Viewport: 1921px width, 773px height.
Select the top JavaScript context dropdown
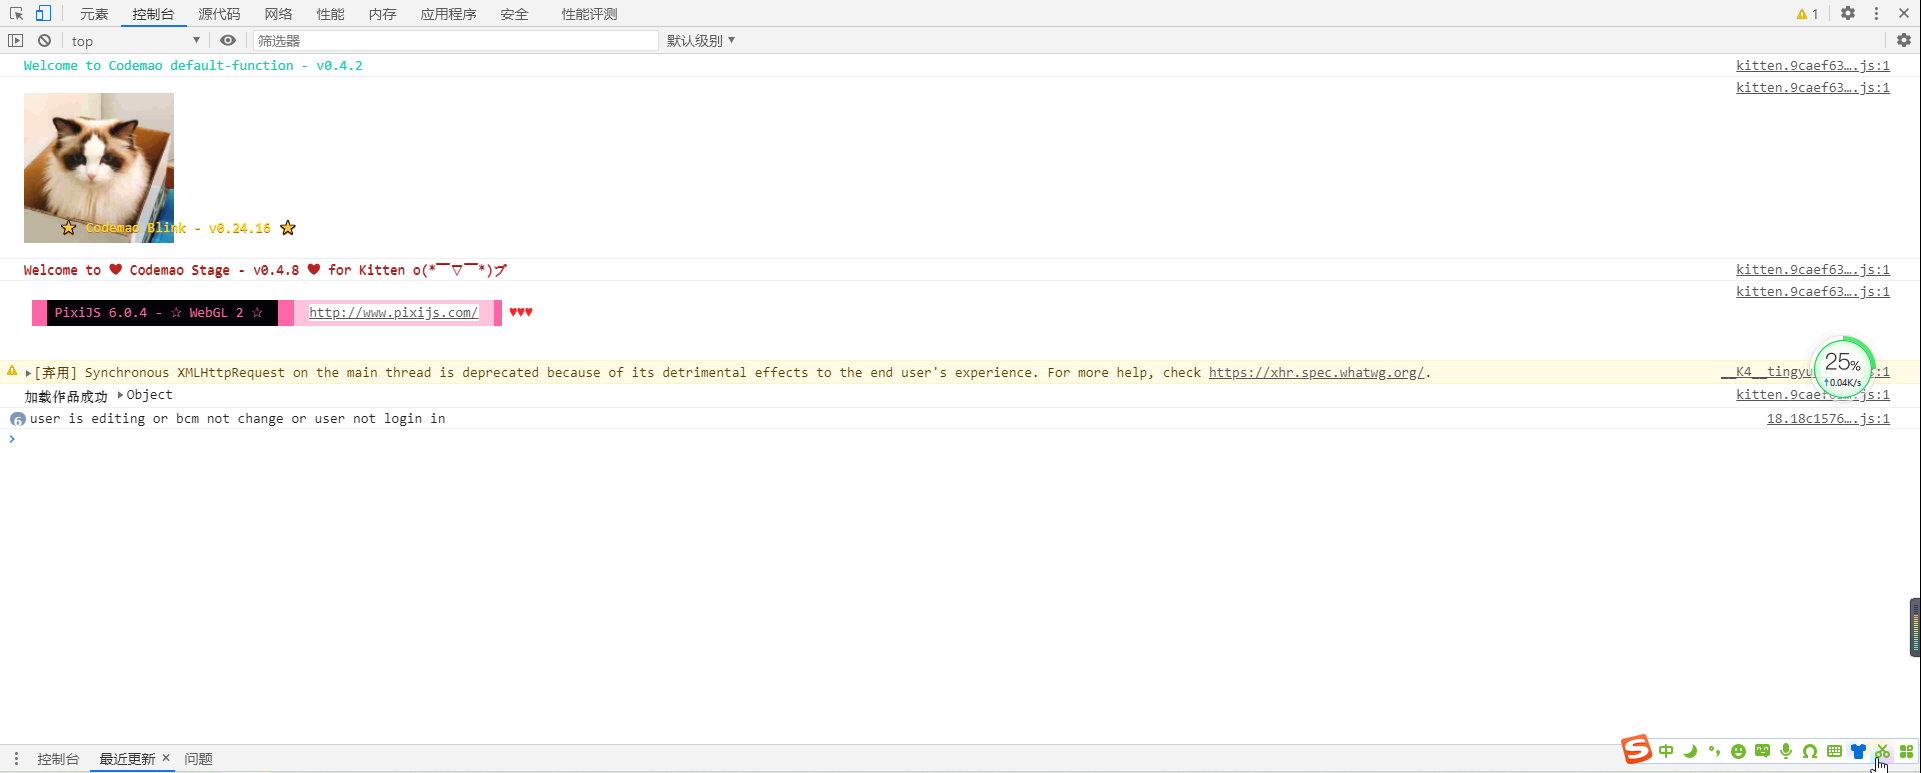(x=136, y=41)
